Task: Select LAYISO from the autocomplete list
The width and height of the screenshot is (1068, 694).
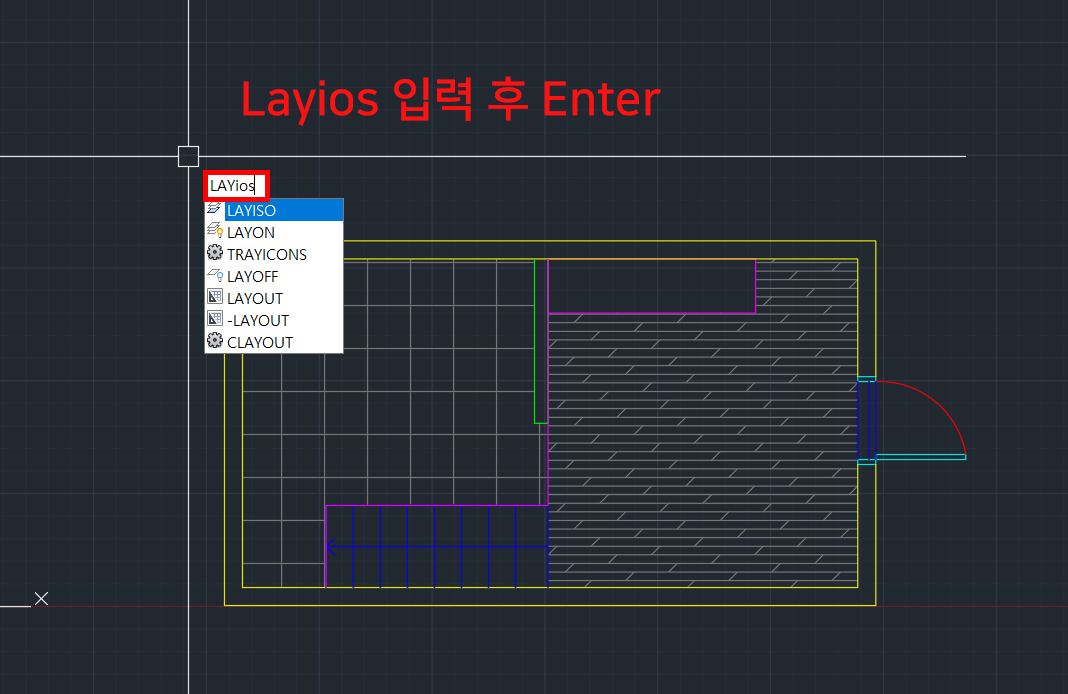Action: coord(274,210)
